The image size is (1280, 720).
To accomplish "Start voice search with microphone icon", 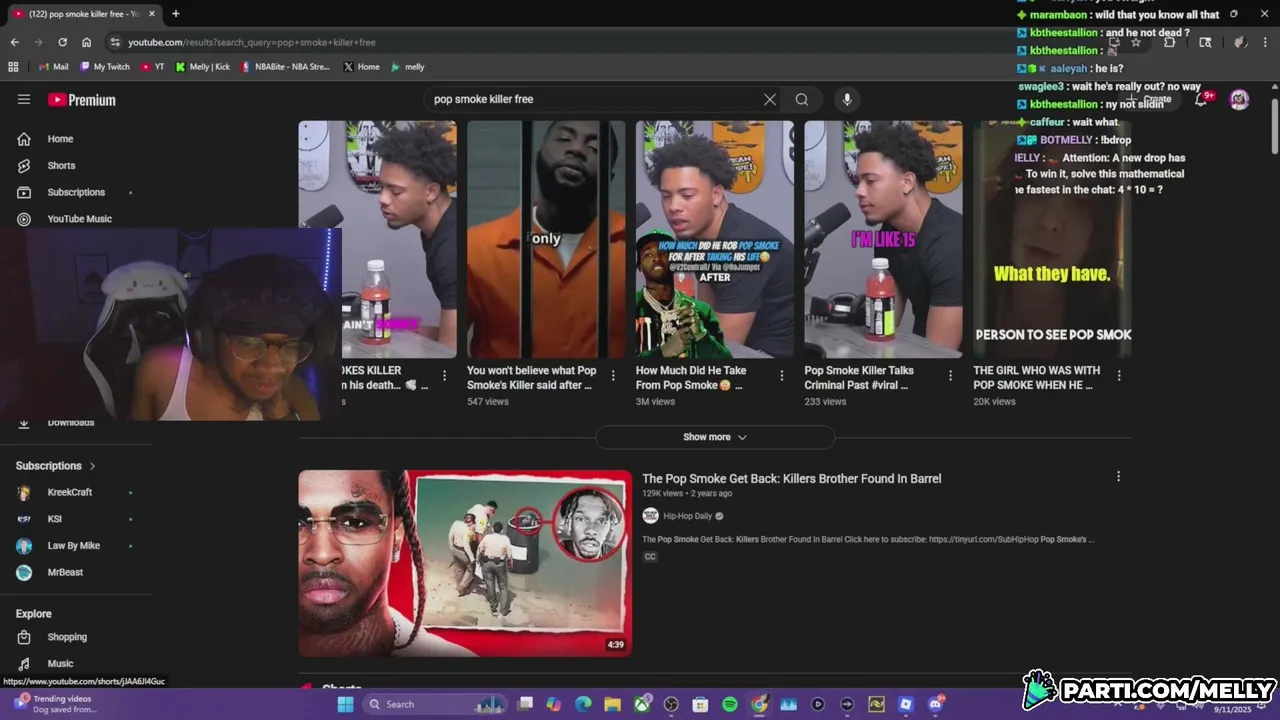I will tap(847, 99).
